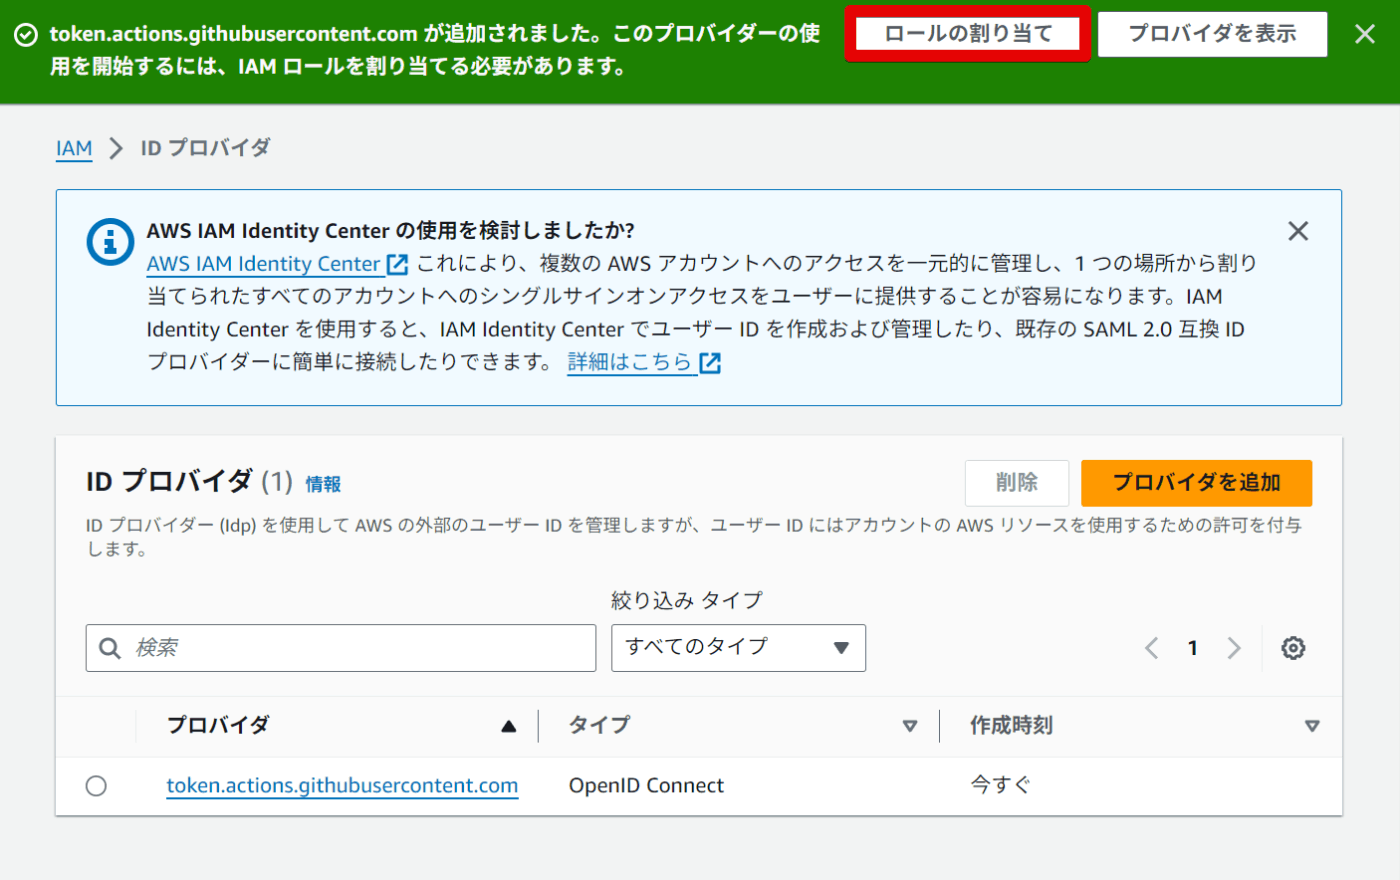Image resolution: width=1400 pixels, height=880 pixels.
Task: Click the 絞り込み タイプ label
Action: 687,600
